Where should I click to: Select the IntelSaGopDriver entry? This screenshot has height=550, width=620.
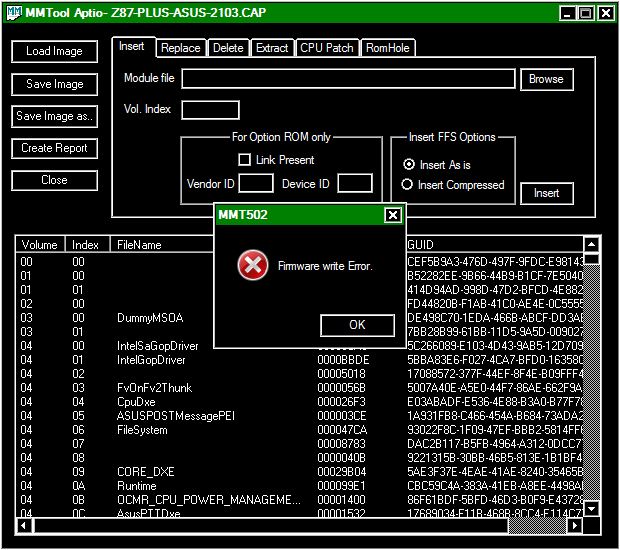coord(301,346)
